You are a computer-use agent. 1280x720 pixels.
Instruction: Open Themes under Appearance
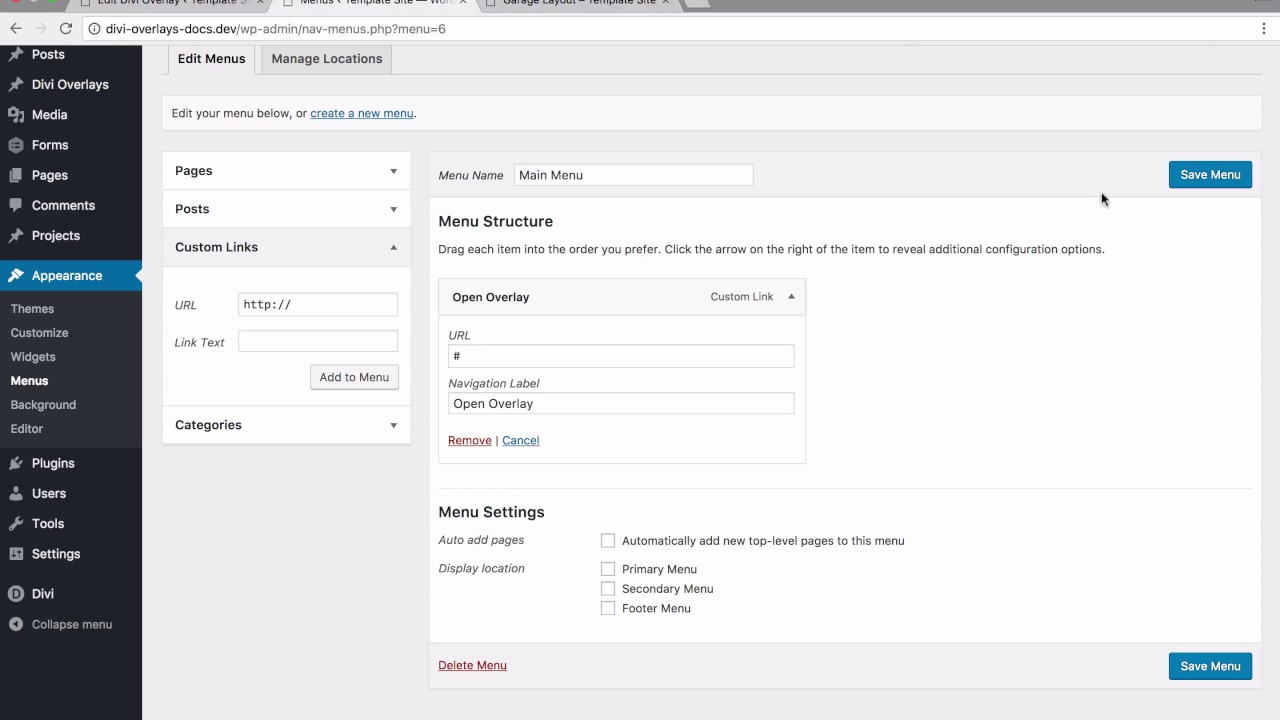pos(32,309)
